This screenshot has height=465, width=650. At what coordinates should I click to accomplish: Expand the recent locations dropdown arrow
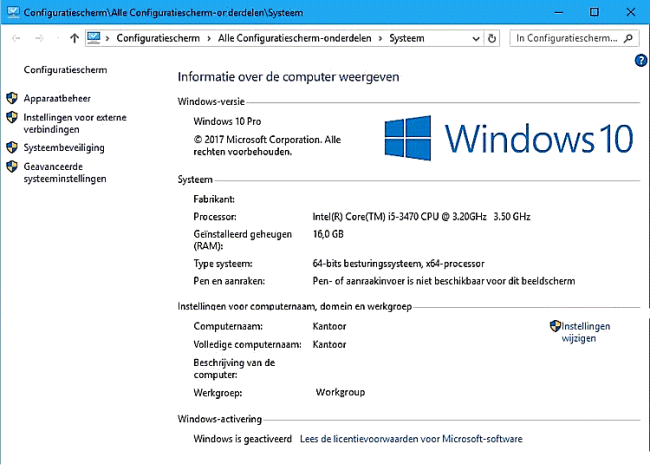pos(56,39)
